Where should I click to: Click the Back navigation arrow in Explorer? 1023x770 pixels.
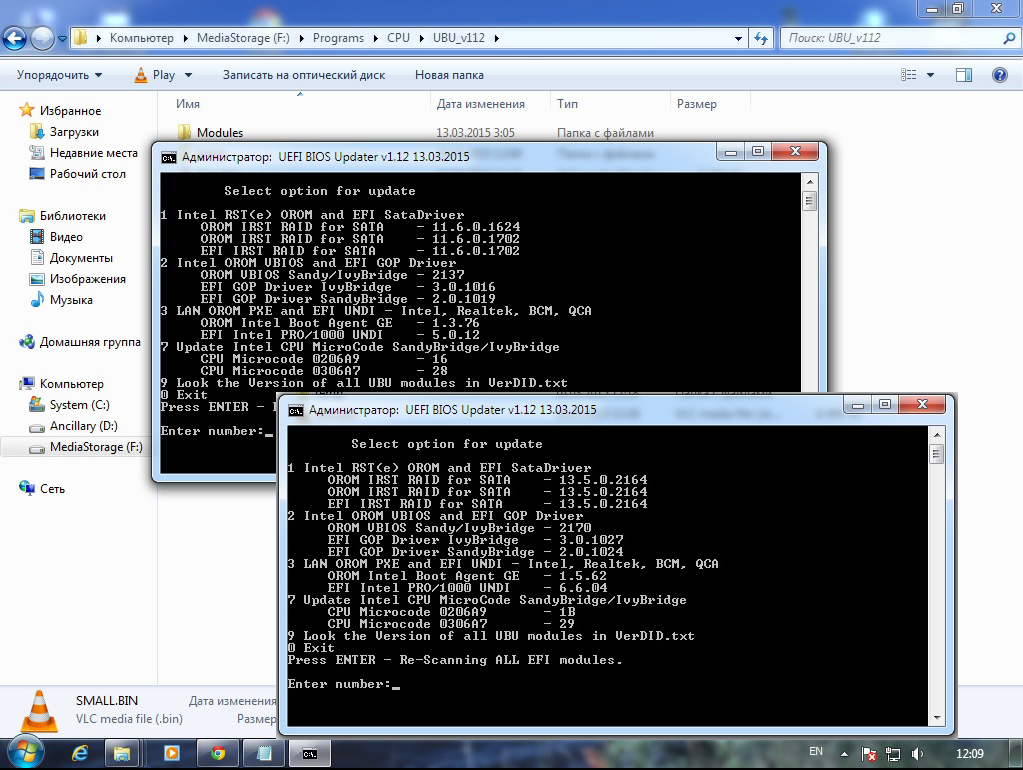point(14,38)
